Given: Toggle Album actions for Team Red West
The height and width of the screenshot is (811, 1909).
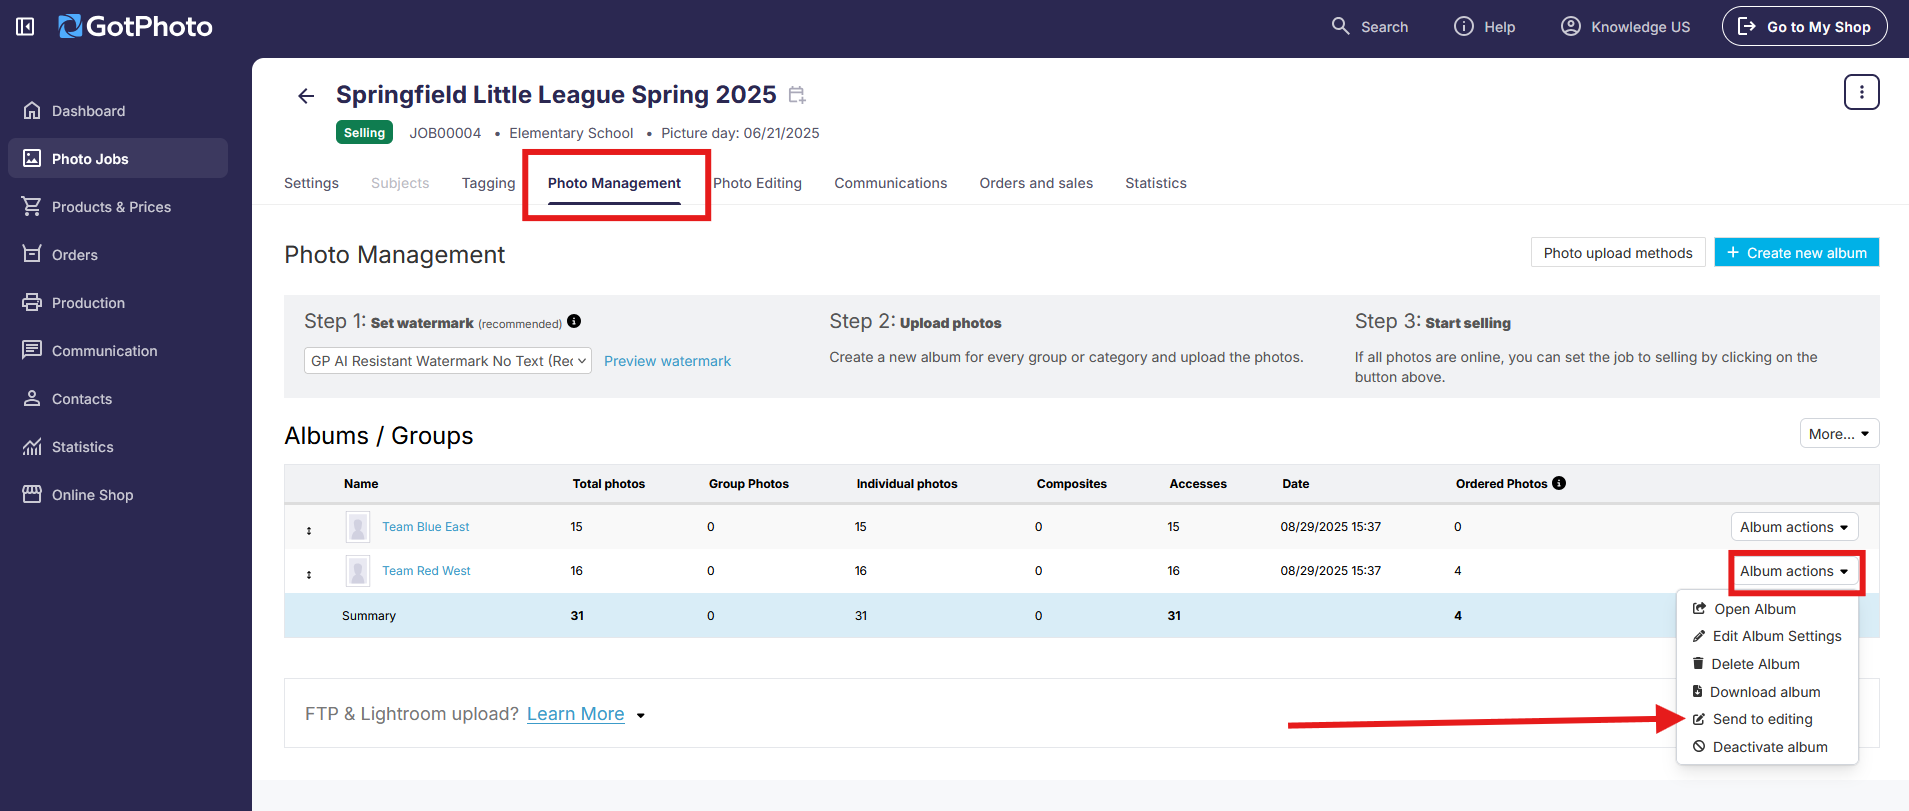Looking at the screenshot, I should (x=1794, y=571).
